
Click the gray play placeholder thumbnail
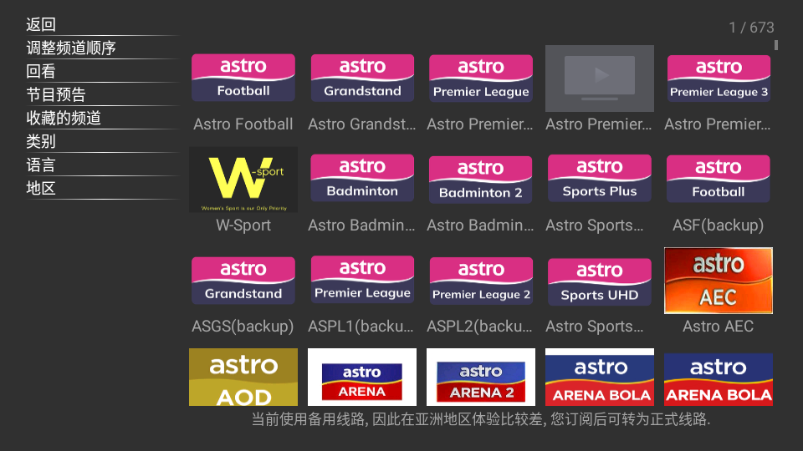pos(599,78)
